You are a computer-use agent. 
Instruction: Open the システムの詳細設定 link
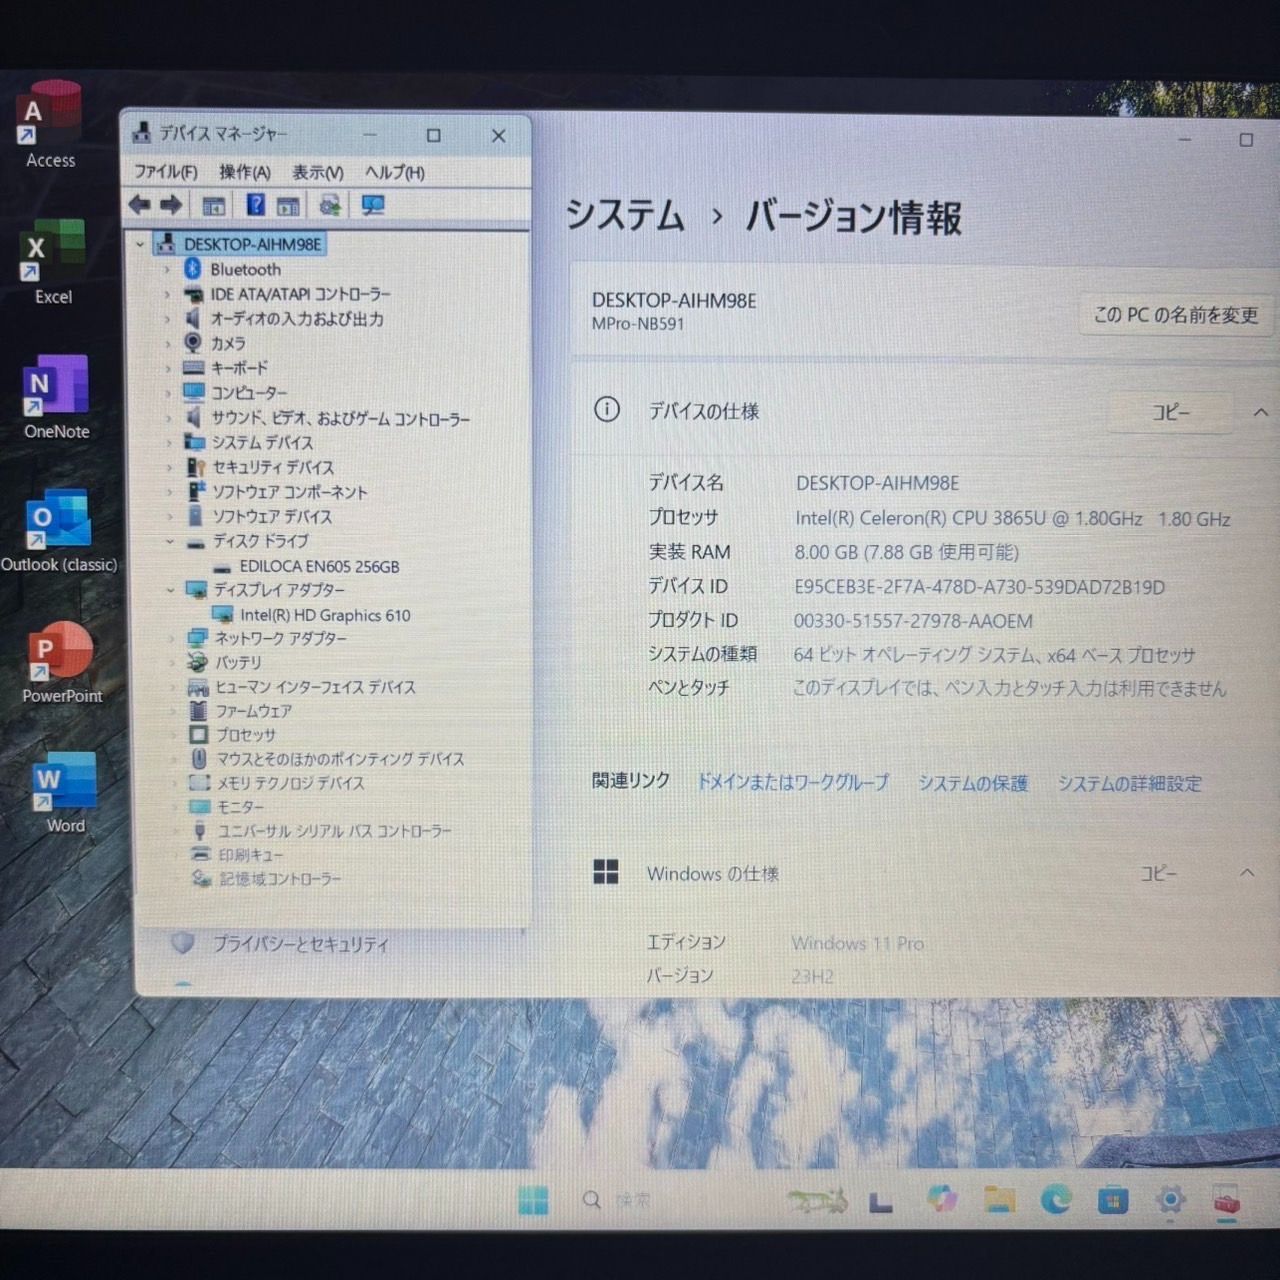coord(1130,784)
